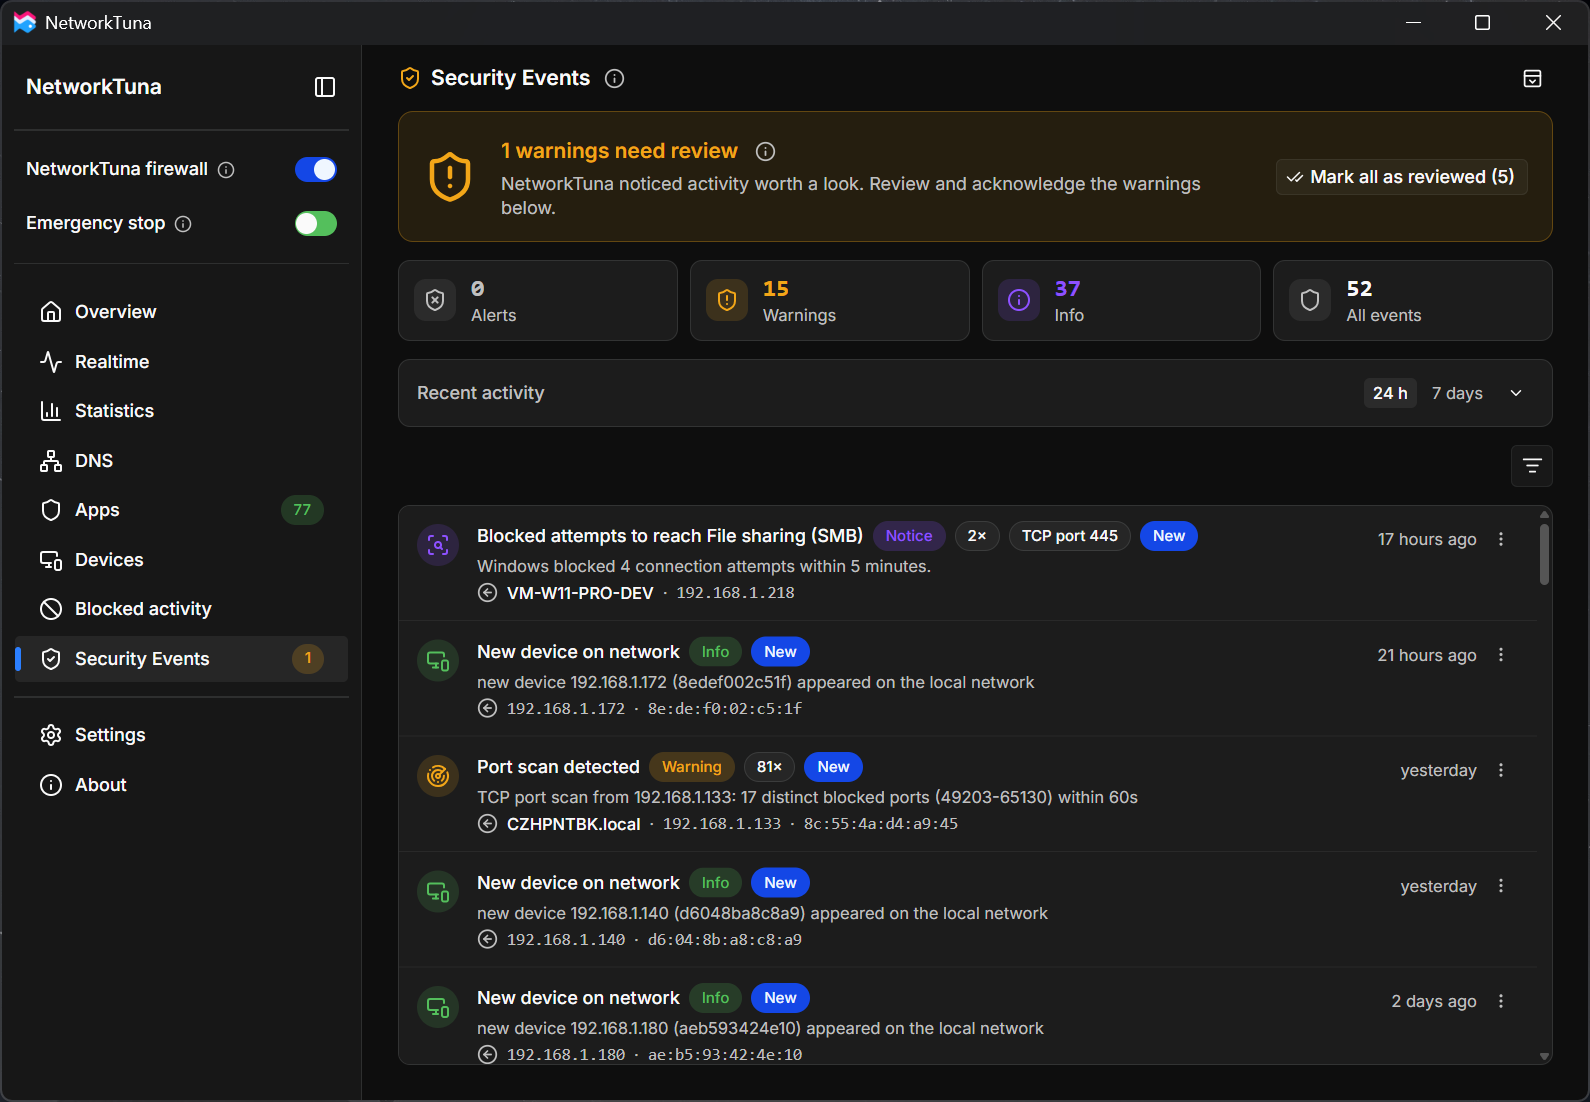The height and width of the screenshot is (1102, 1590).
Task: Open the Statistics page
Action: 181,411
